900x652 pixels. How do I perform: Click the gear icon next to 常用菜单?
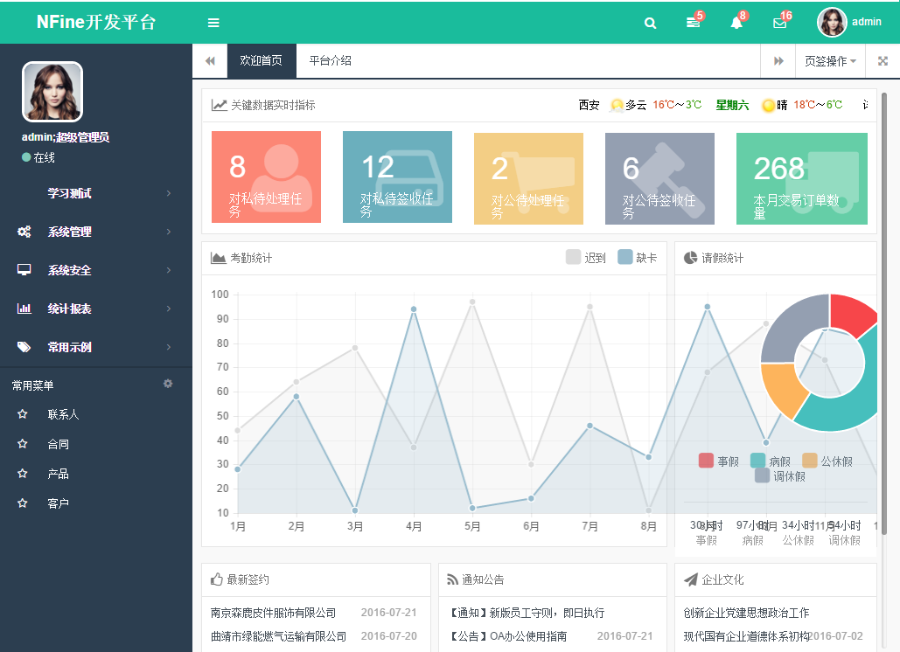167,383
